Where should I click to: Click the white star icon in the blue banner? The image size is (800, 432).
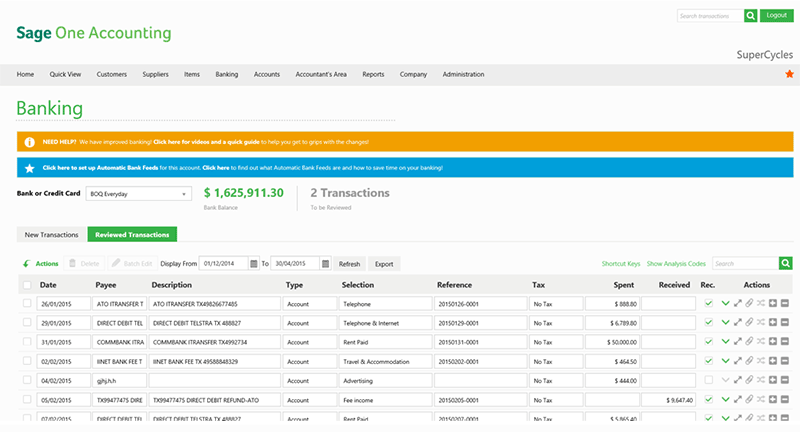click(30, 168)
